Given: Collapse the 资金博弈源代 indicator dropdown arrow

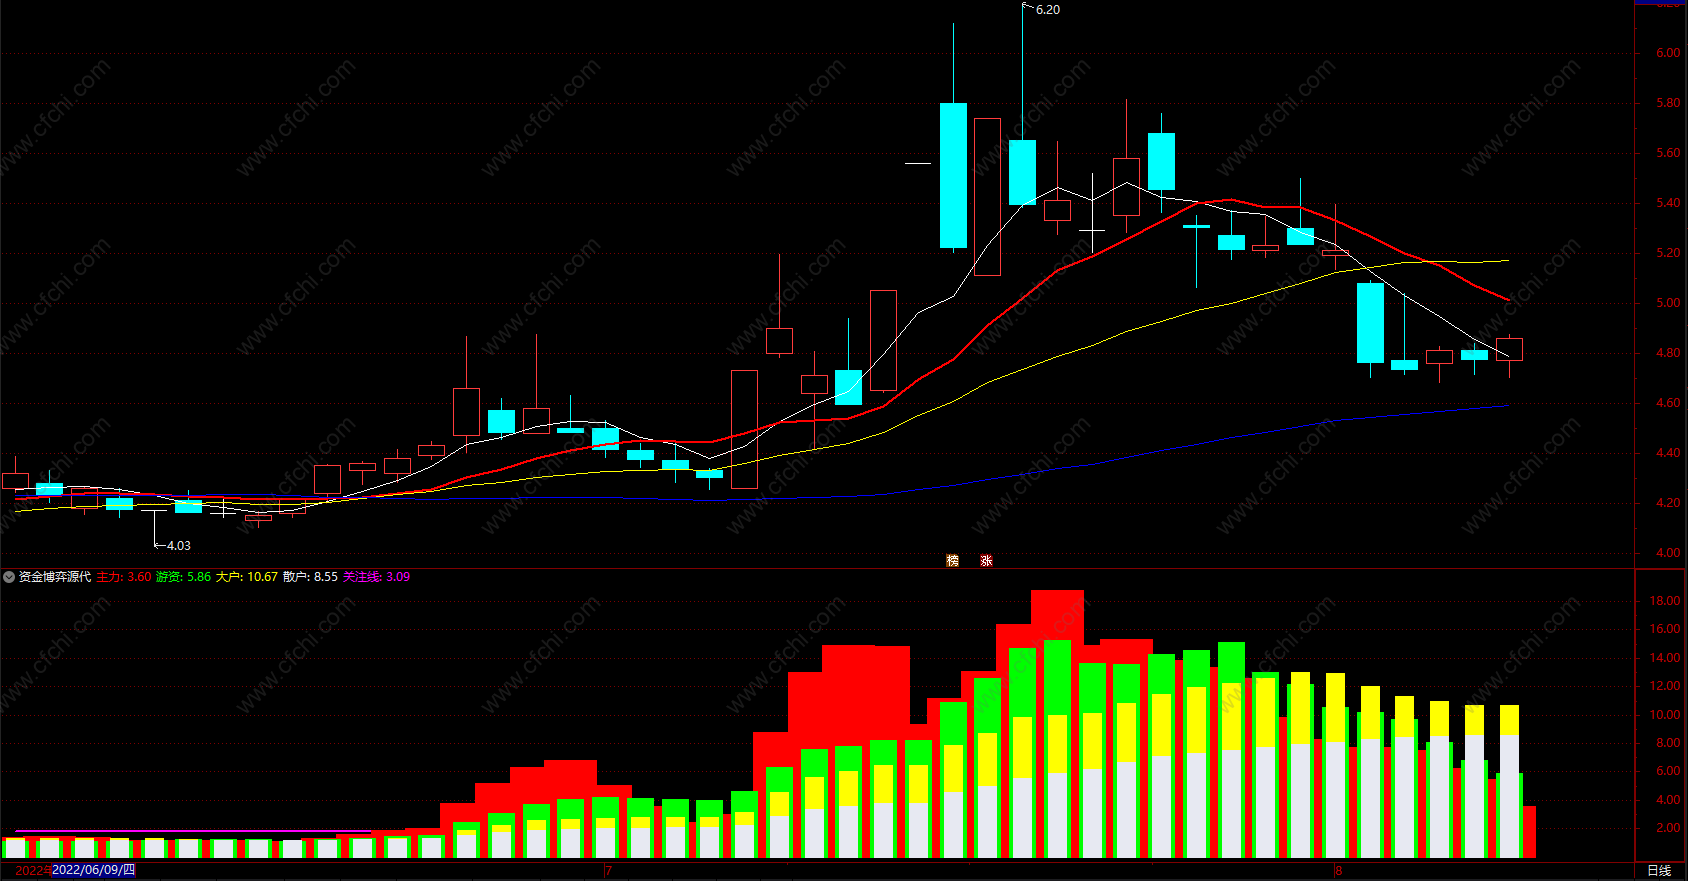Looking at the screenshot, I should coord(9,577).
